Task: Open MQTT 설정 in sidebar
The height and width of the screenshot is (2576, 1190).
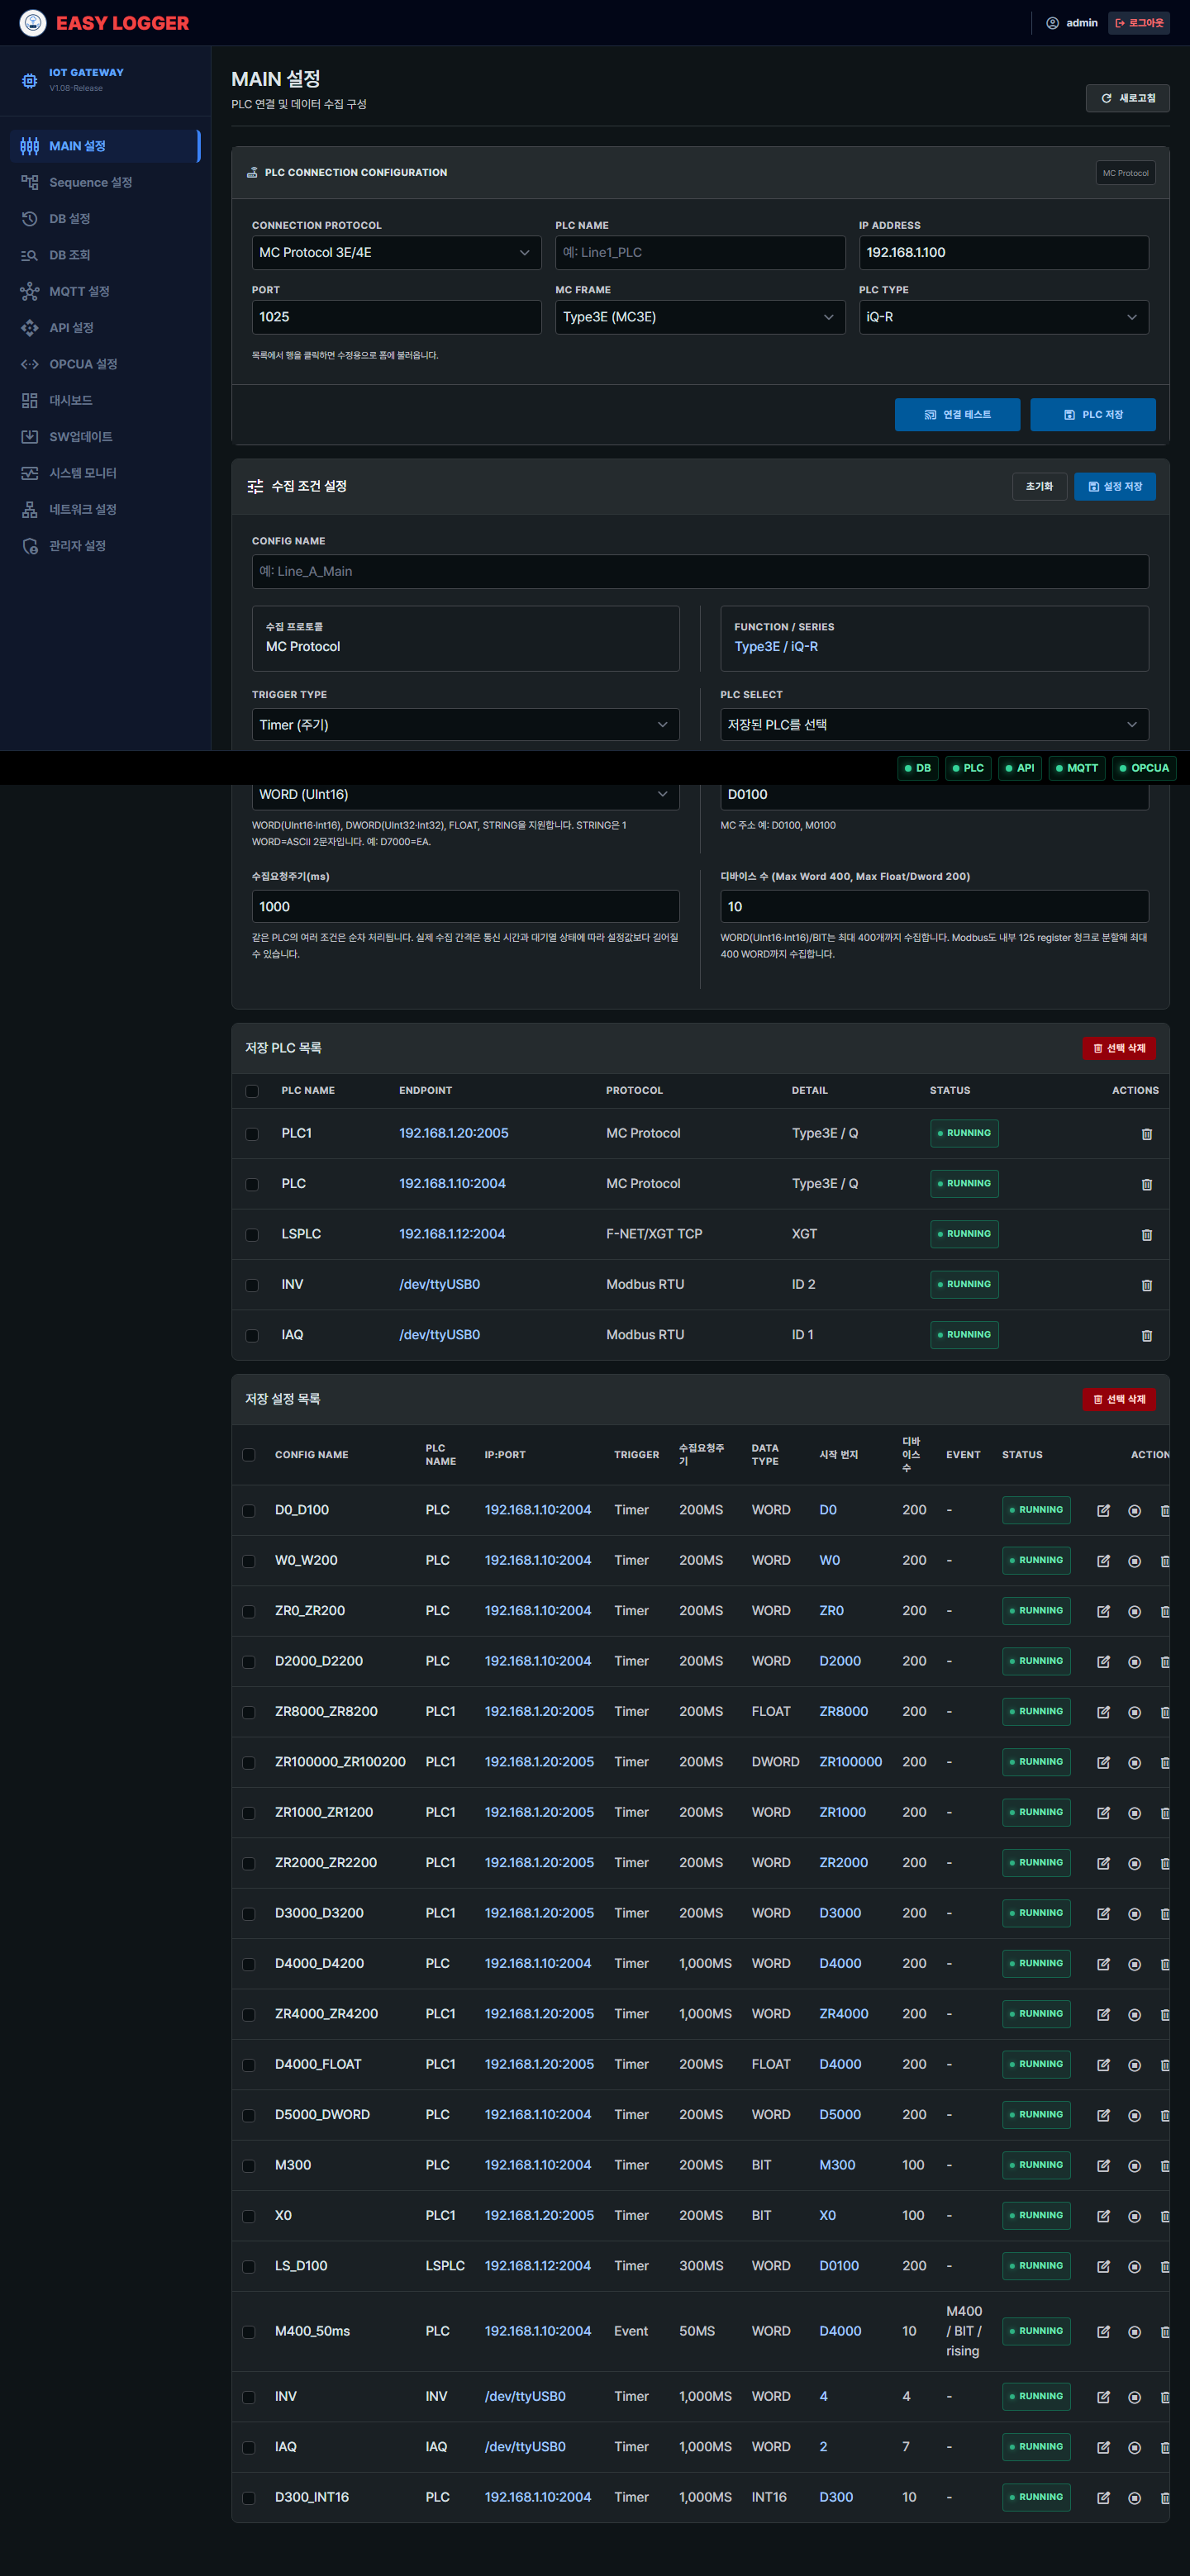Action: pyautogui.click(x=105, y=291)
